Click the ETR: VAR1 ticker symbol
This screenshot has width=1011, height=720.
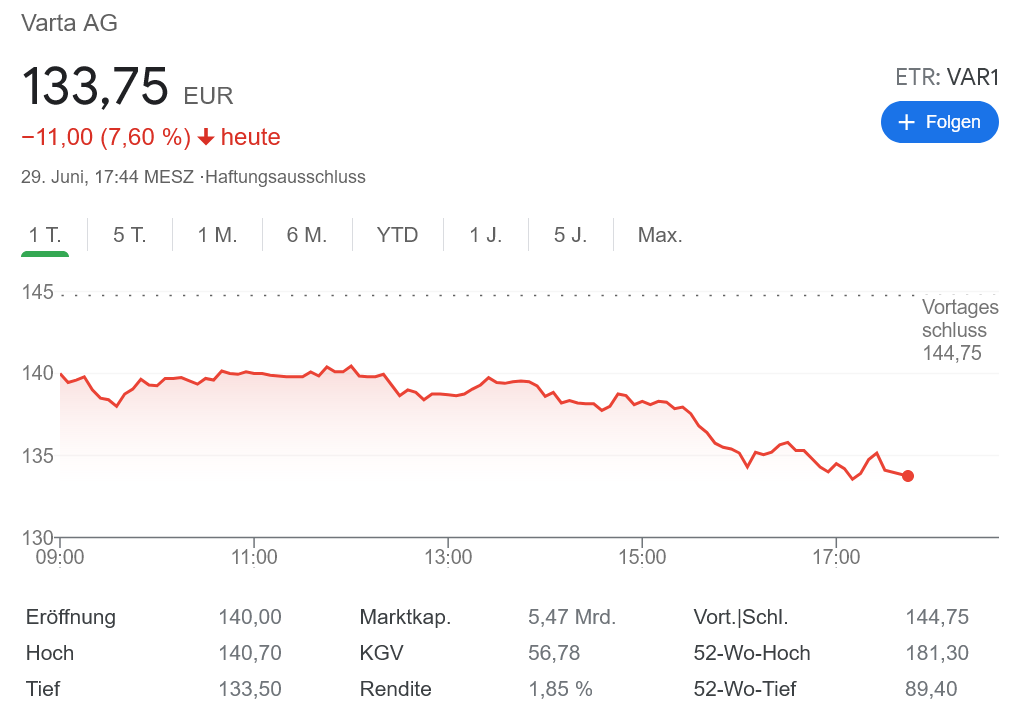click(946, 78)
